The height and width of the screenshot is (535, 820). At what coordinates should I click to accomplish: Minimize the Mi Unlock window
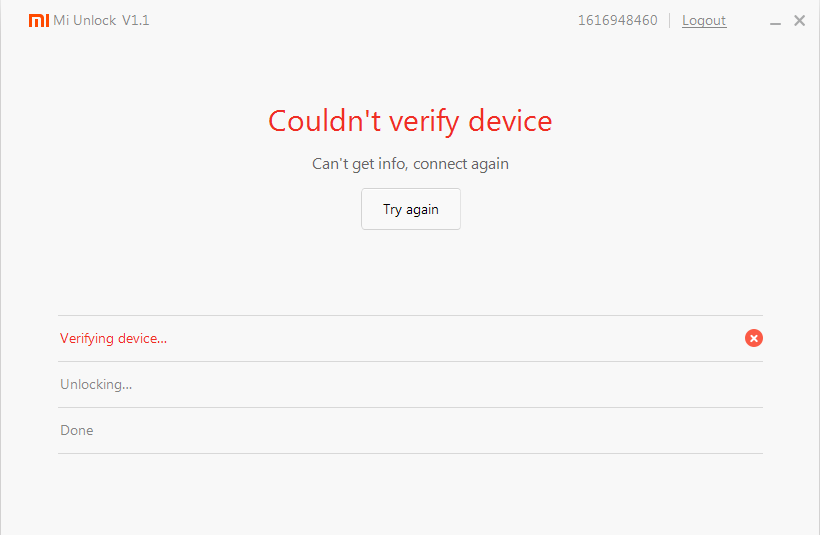click(777, 21)
